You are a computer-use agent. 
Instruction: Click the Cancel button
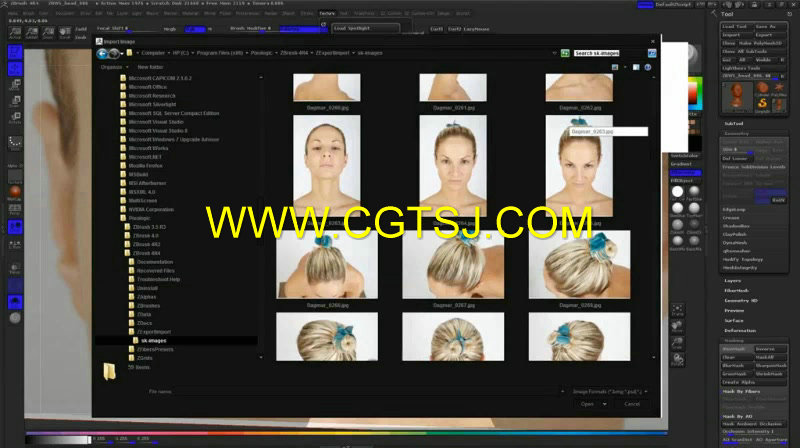(x=632, y=404)
